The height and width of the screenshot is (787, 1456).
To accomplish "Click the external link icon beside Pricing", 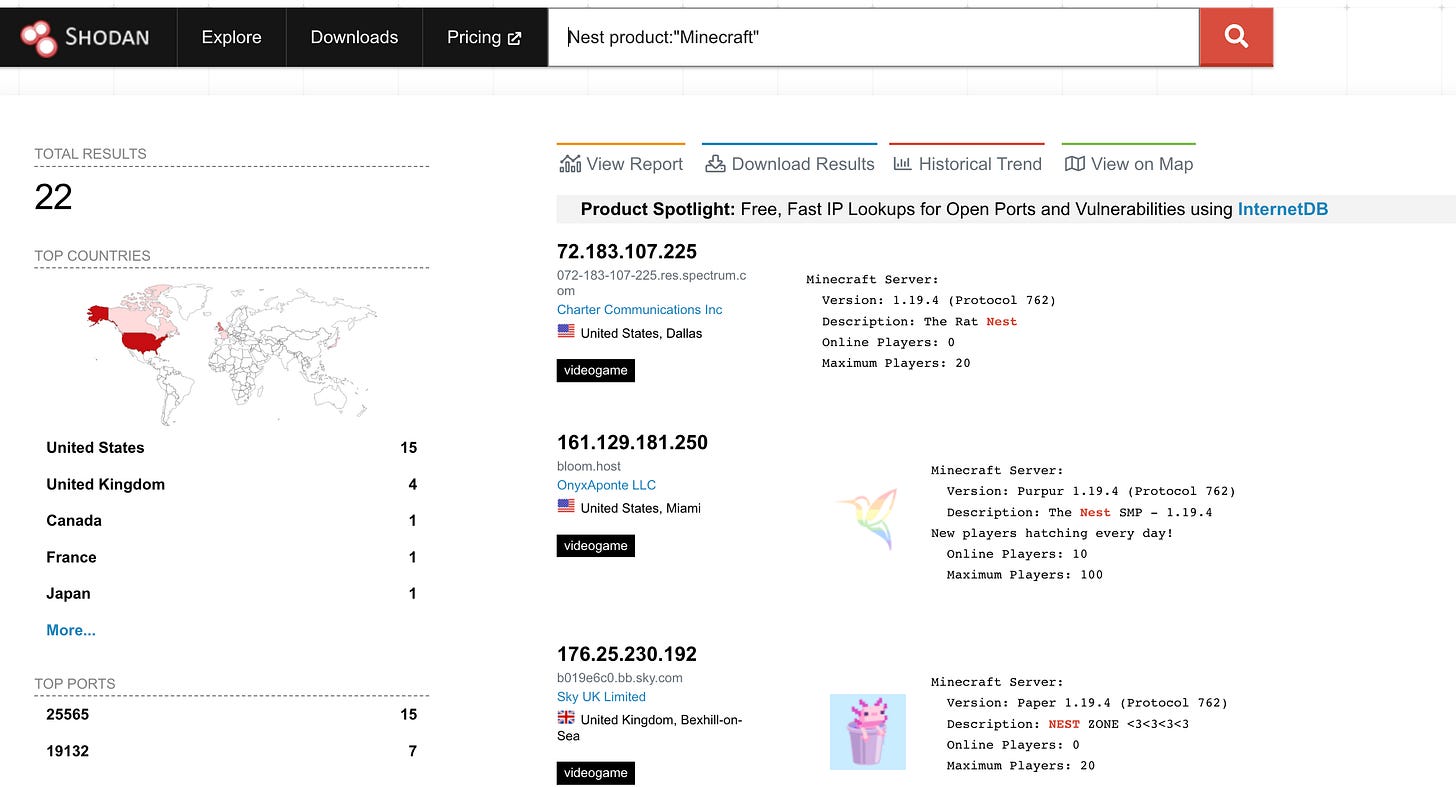I will click(515, 38).
